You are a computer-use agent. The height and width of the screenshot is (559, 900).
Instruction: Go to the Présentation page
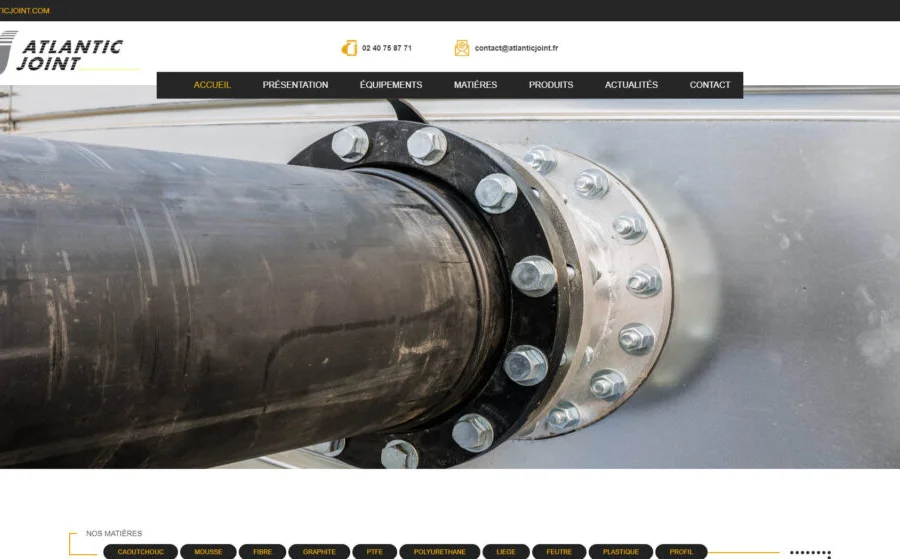click(x=295, y=85)
